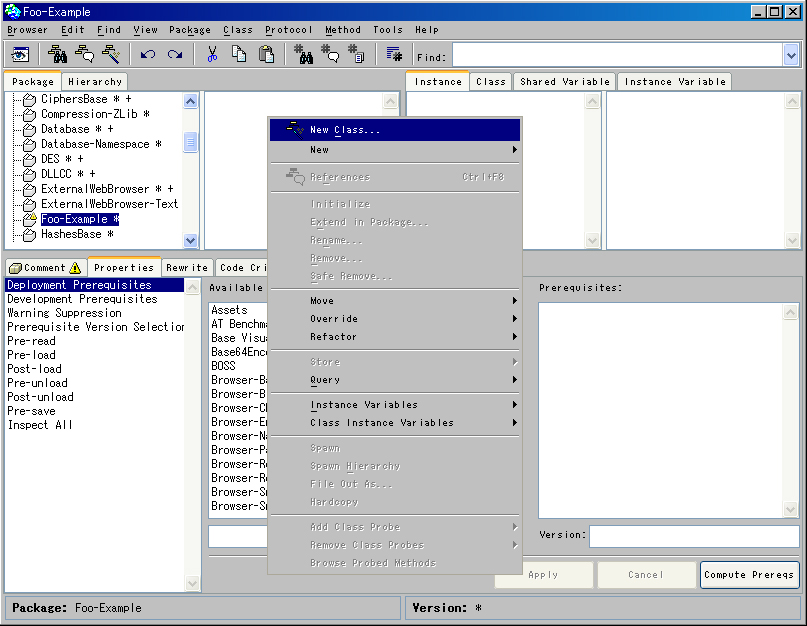Click the Compression-ZLib package icon
The height and width of the screenshot is (626, 807).
coord(29,114)
